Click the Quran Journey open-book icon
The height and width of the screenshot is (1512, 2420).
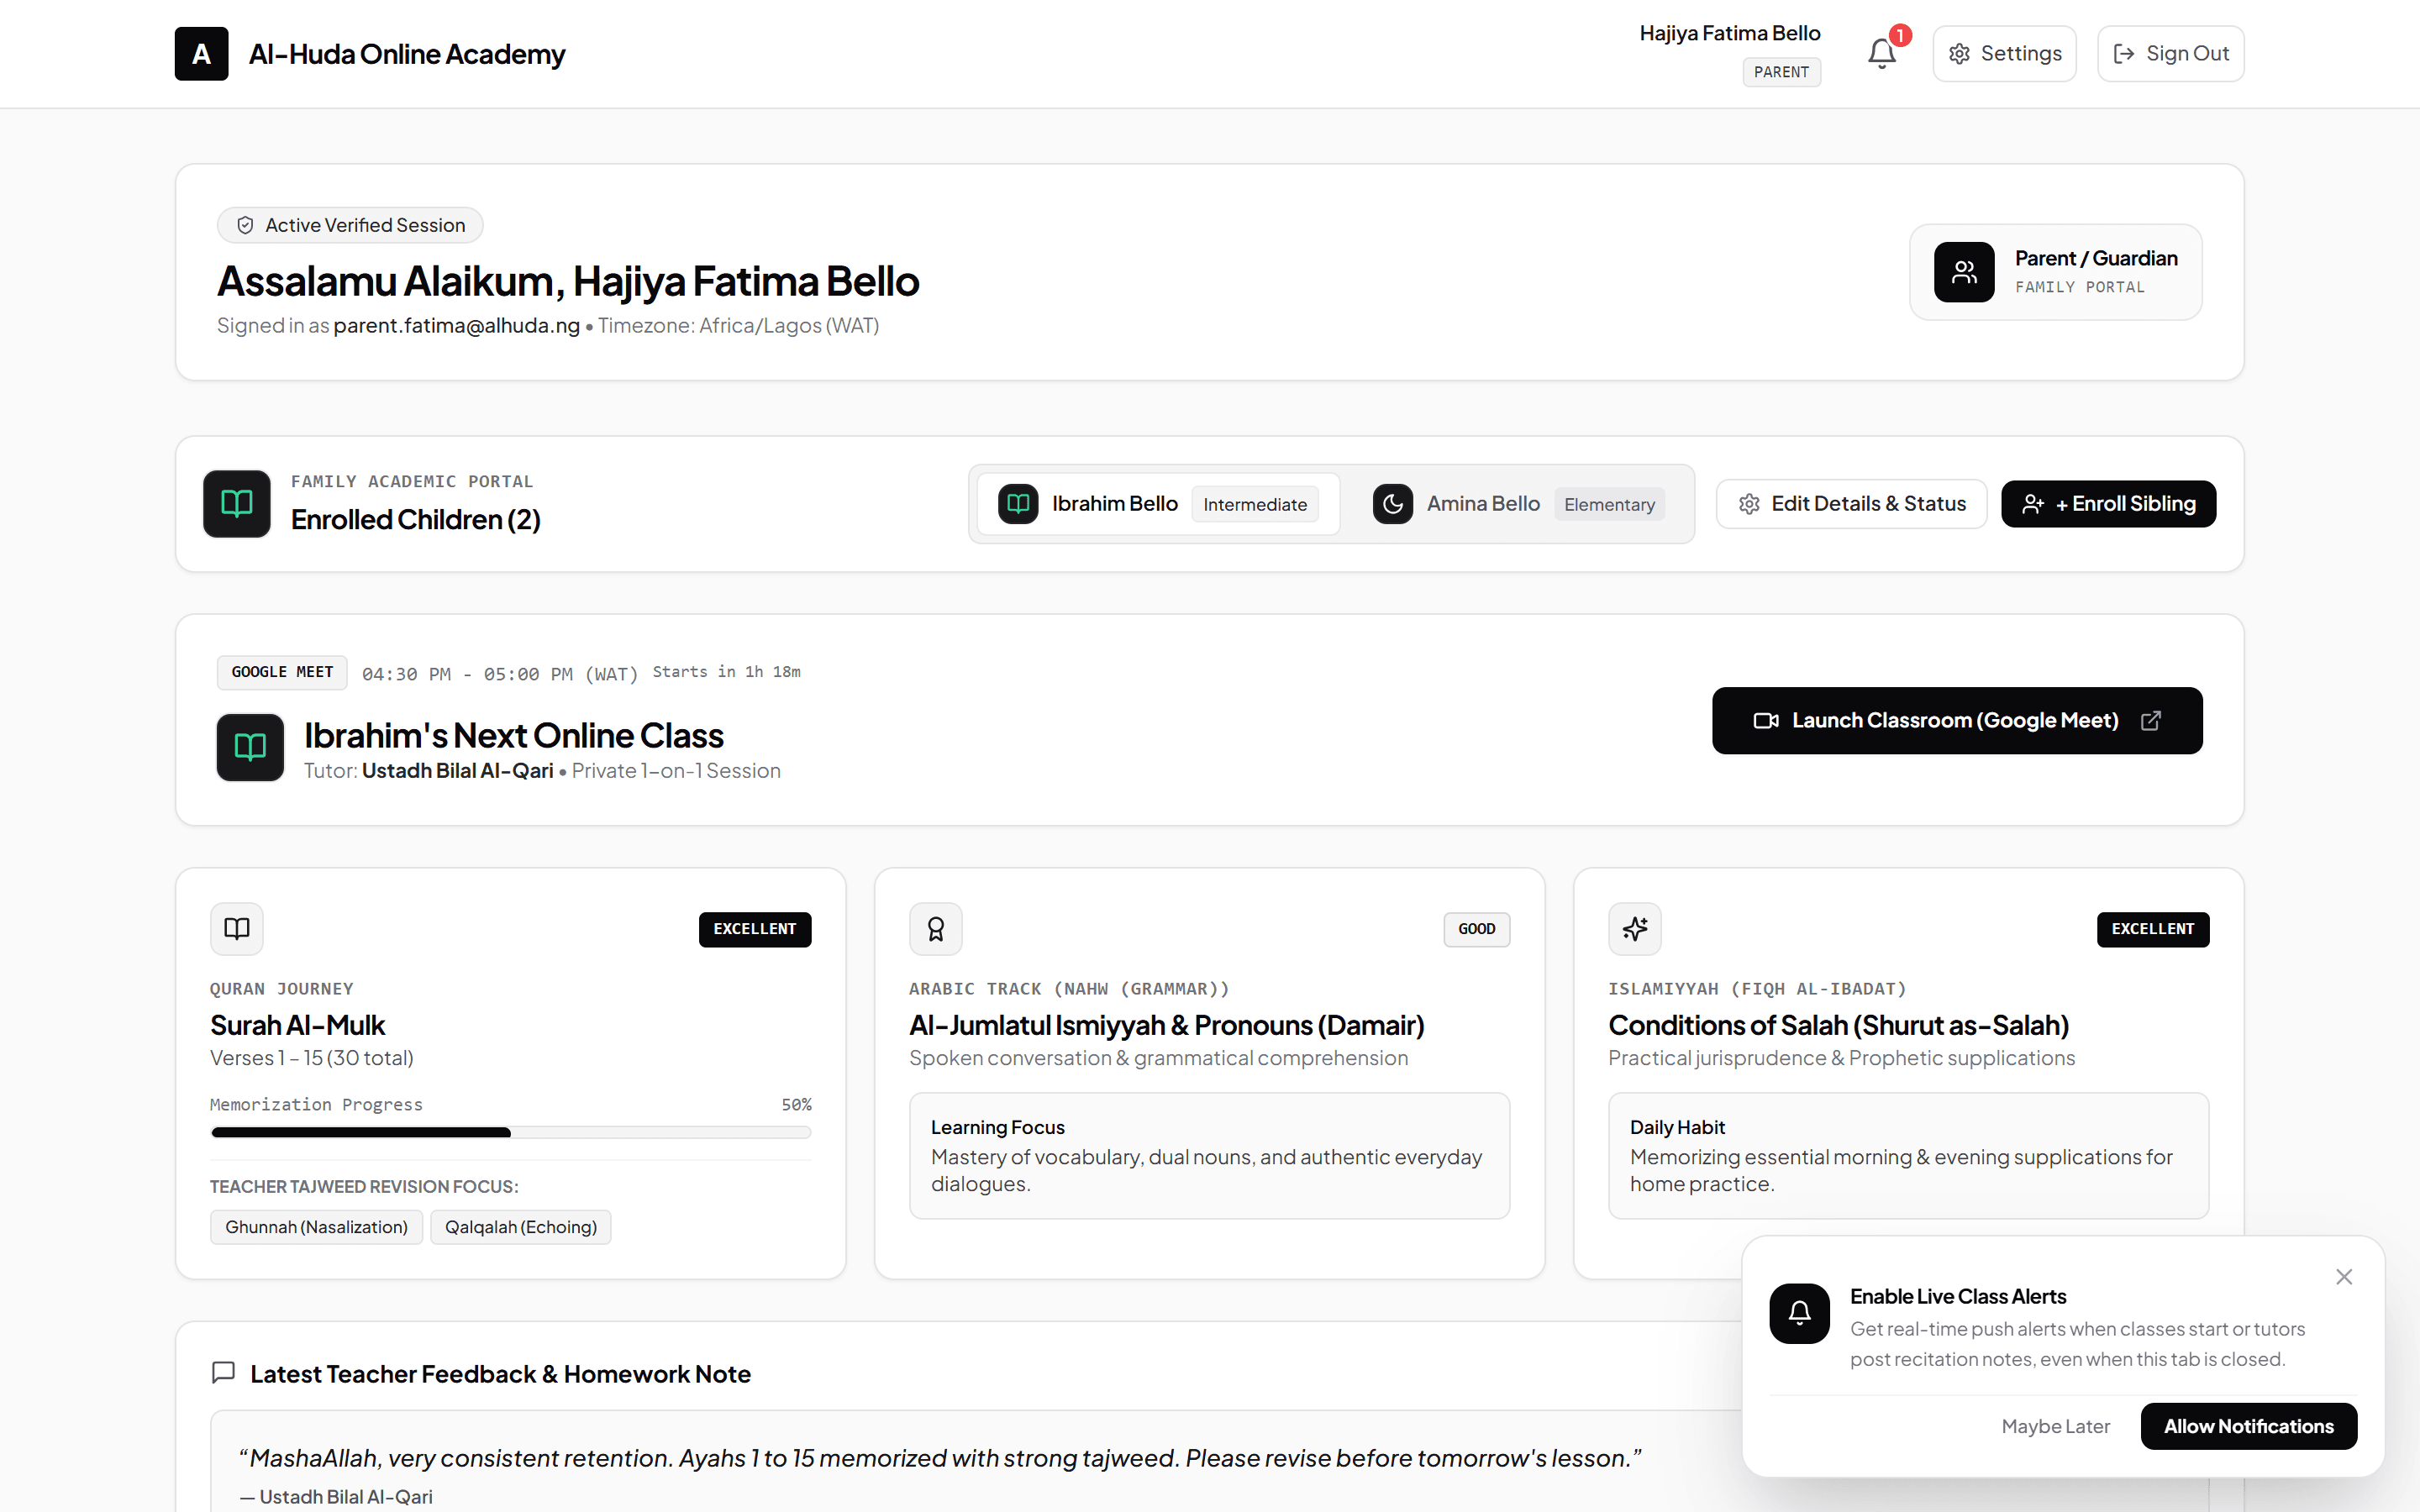(237, 929)
